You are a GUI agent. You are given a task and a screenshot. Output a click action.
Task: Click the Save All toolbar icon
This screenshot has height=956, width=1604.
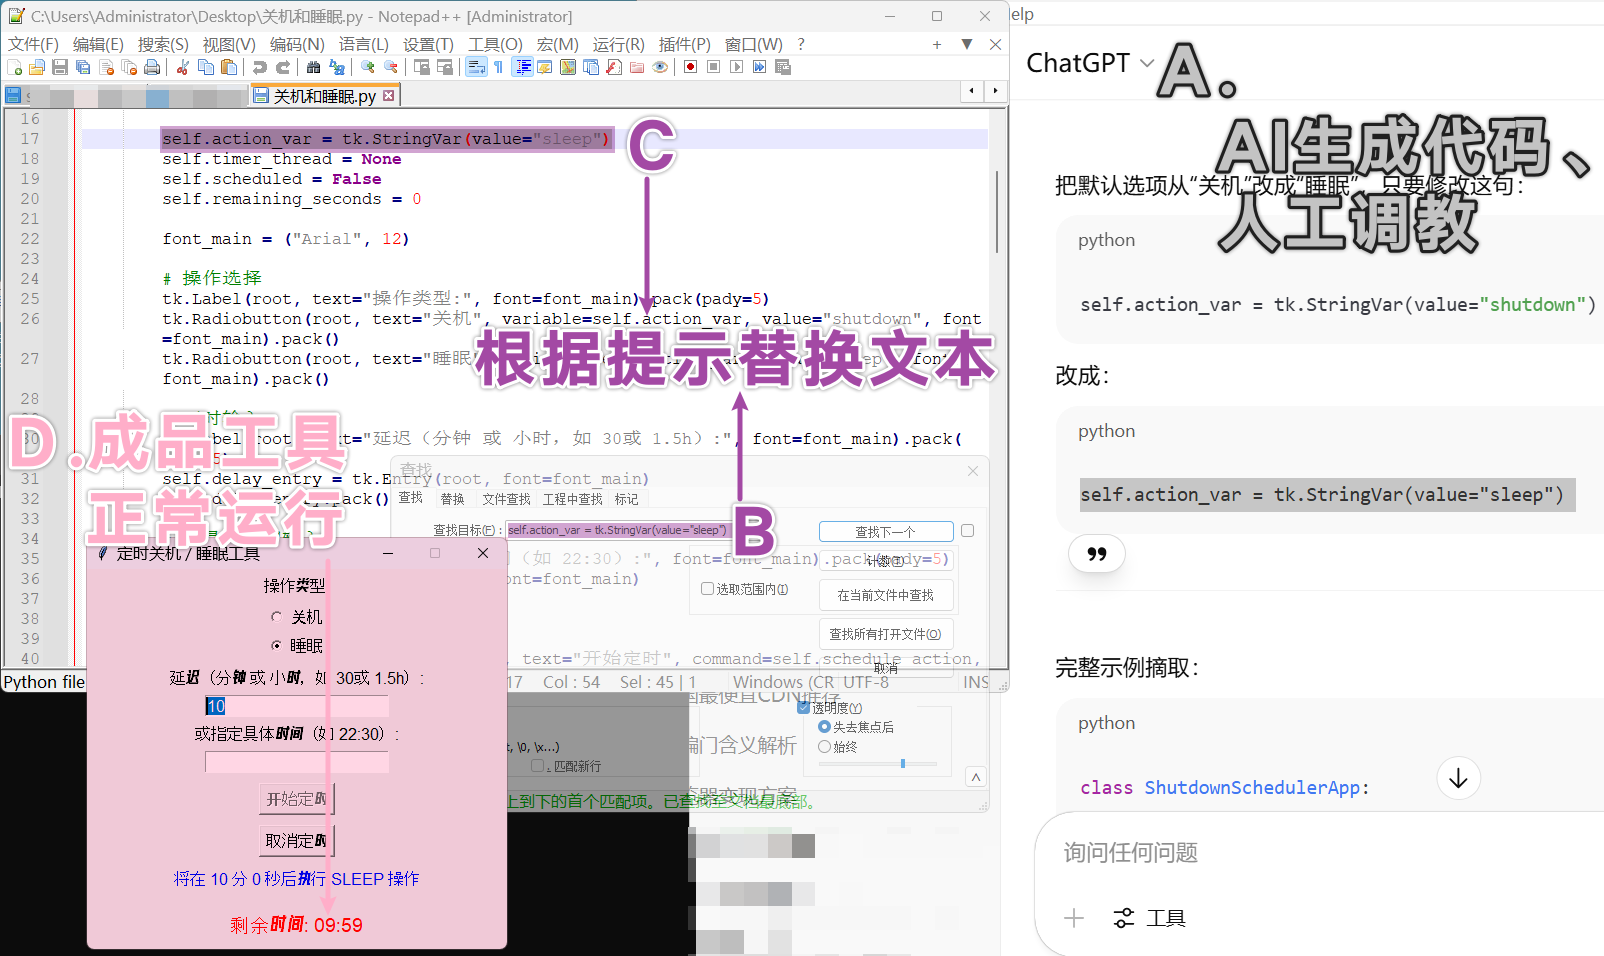83,67
